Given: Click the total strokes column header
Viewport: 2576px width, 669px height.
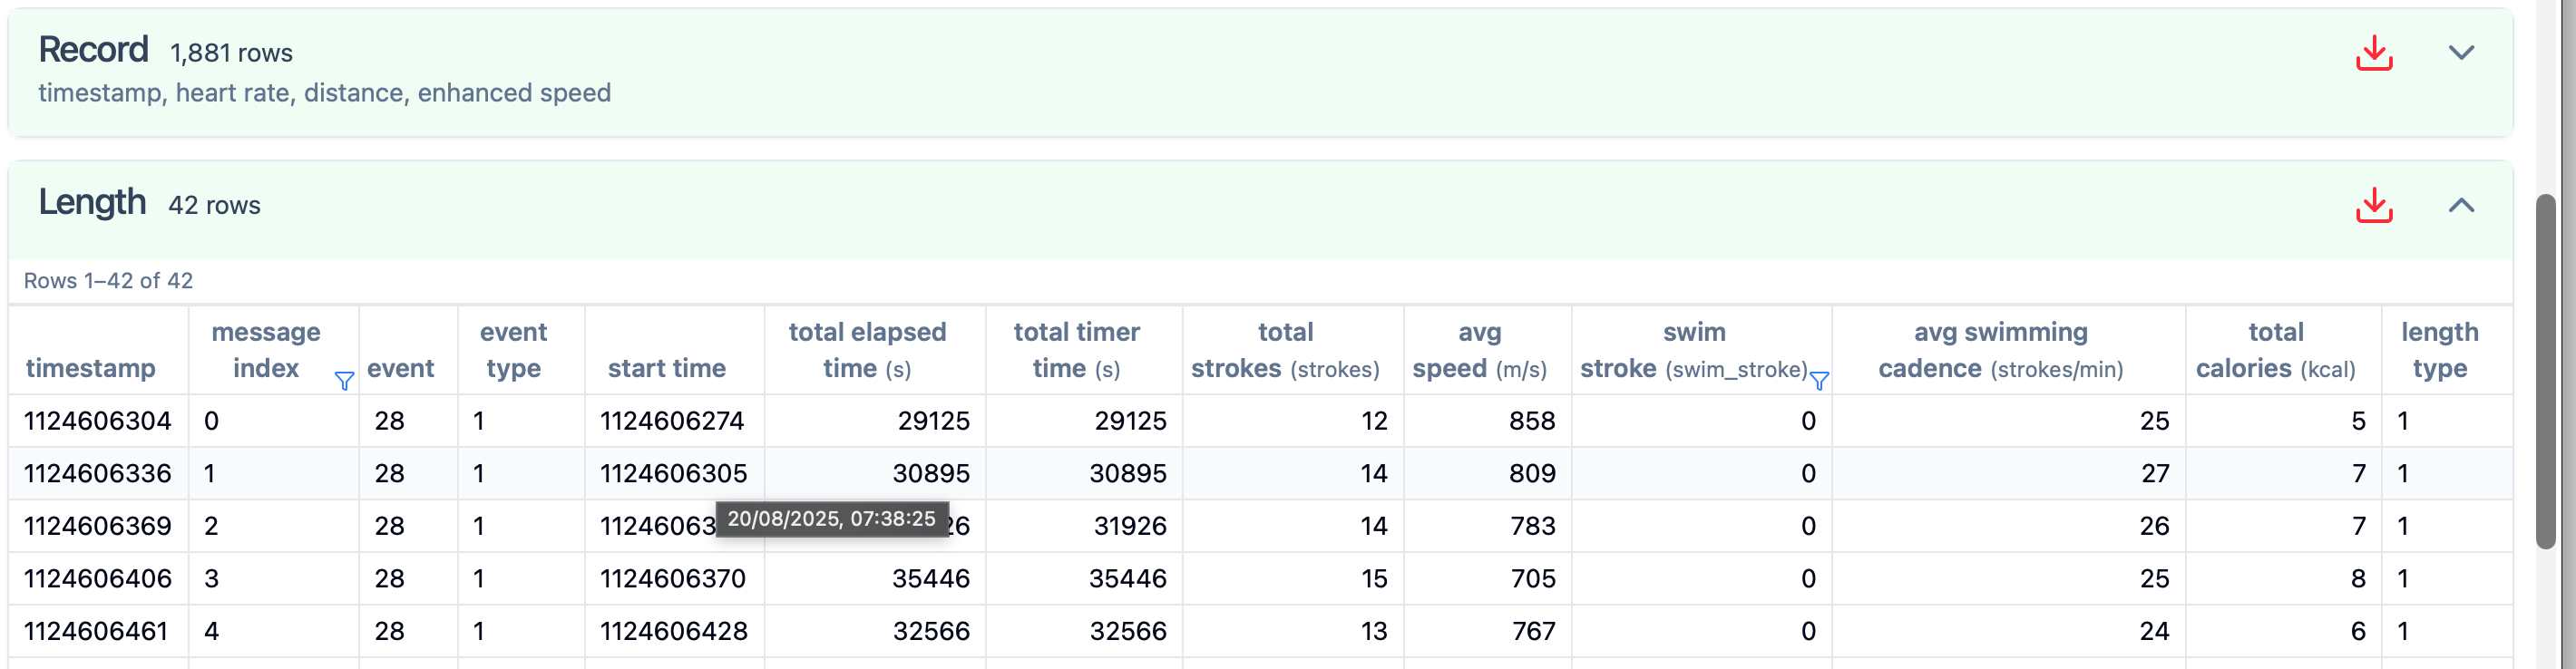Looking at the screenshot, I should click(1284, 350).
